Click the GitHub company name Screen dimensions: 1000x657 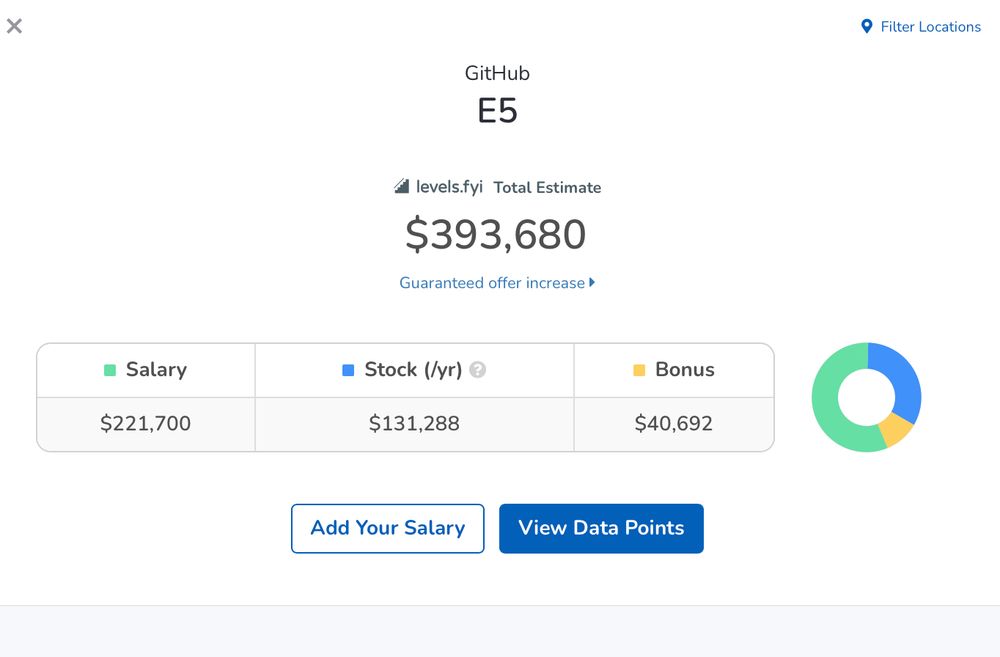[497, 73]
